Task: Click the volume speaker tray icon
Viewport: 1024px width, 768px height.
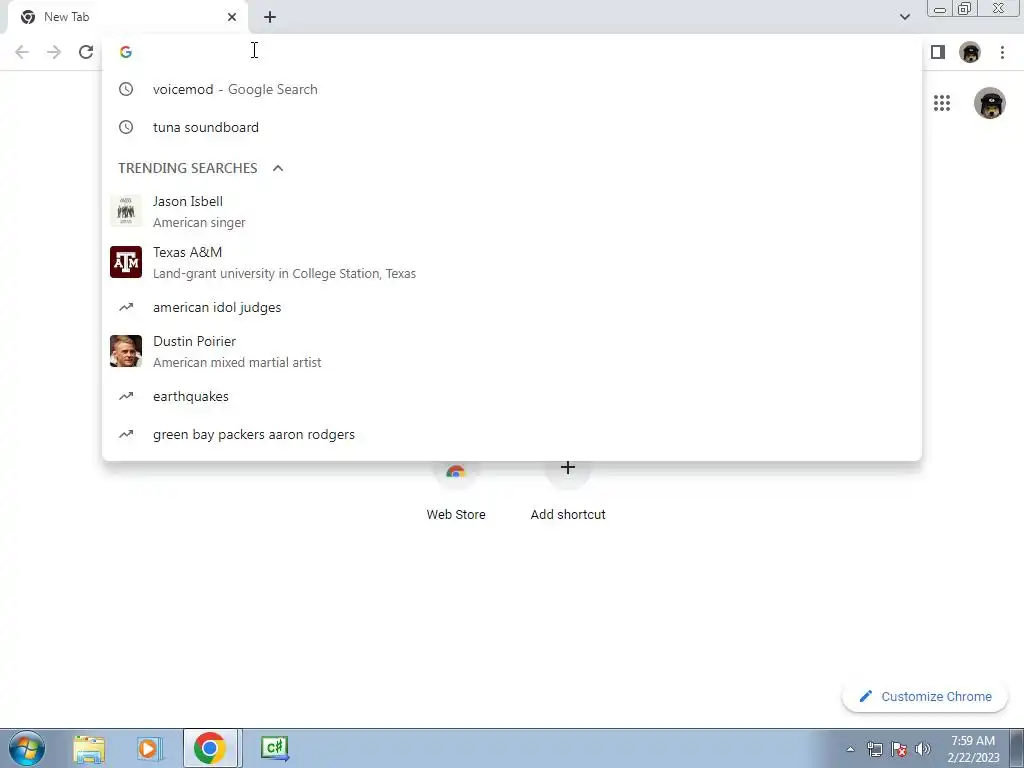Action: [923, 749]
